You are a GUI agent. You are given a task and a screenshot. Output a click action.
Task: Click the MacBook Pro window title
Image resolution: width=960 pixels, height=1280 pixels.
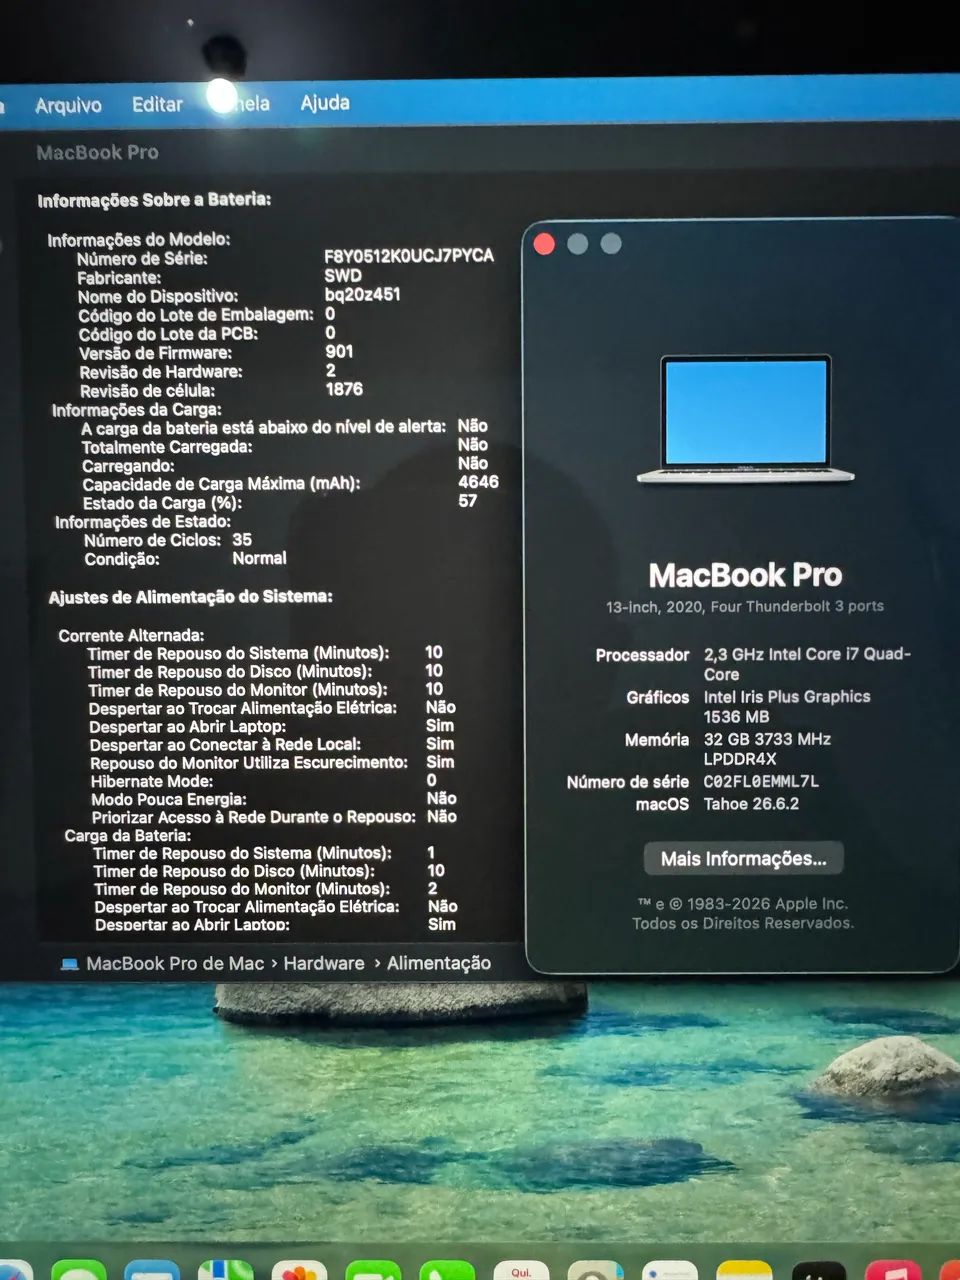pos(97,152)
